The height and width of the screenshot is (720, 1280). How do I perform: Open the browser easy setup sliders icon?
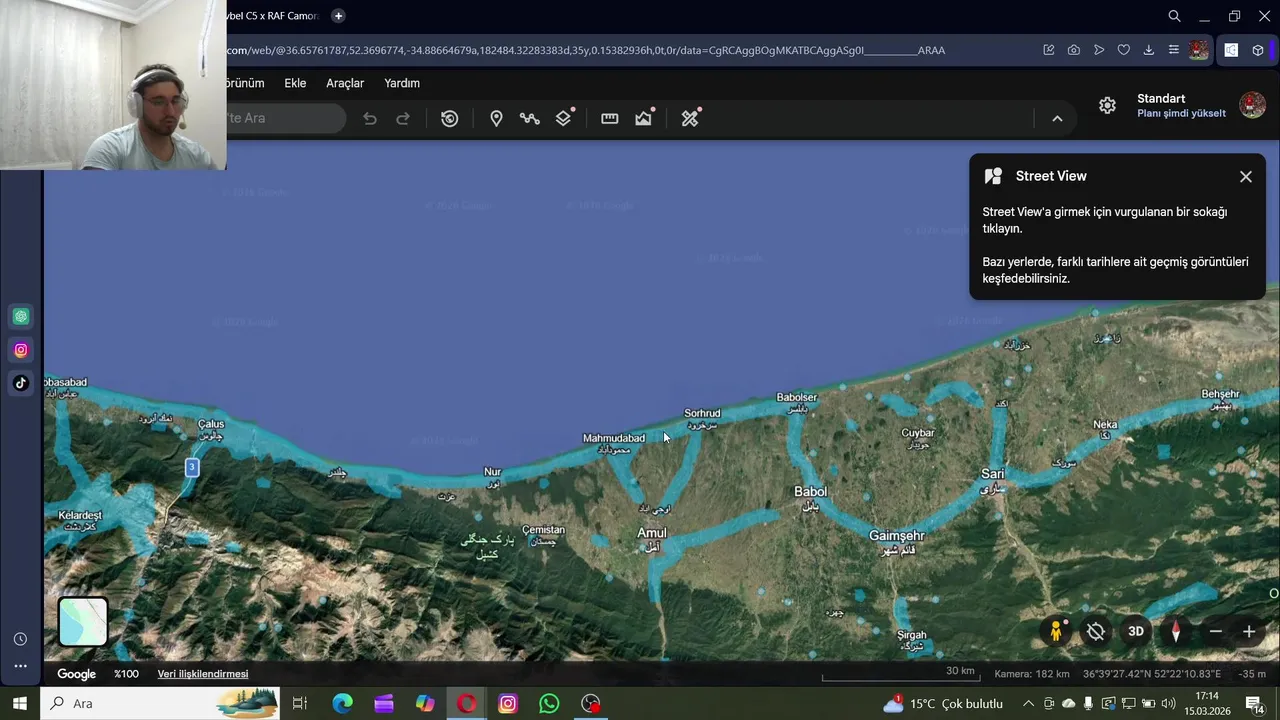coord(1174,50)
